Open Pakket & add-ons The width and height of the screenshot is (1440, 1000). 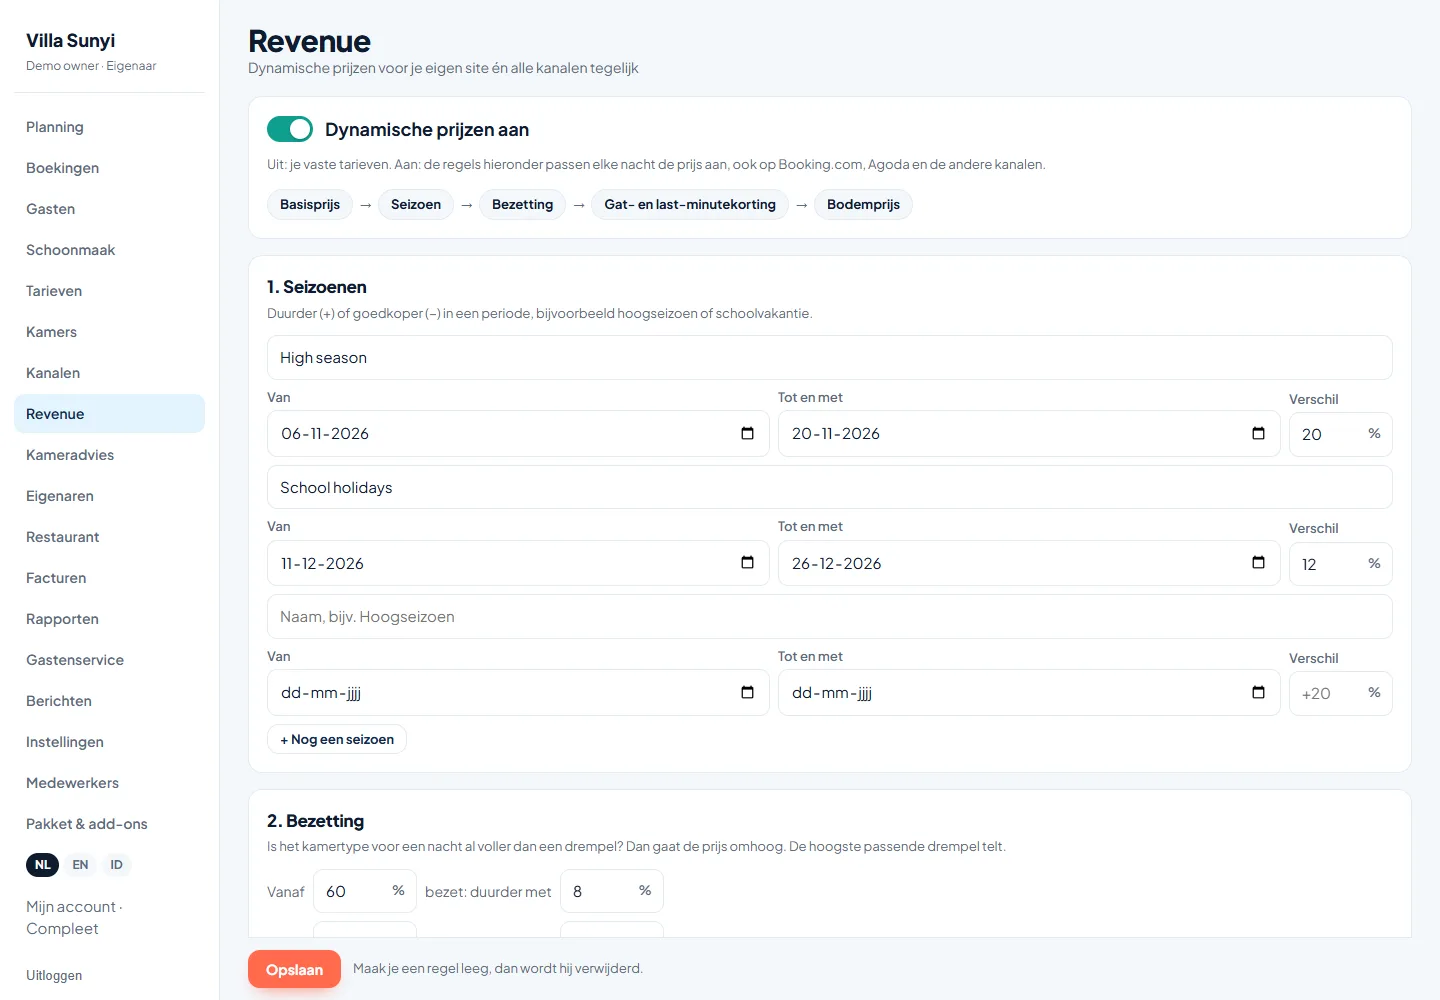(109, 824)
